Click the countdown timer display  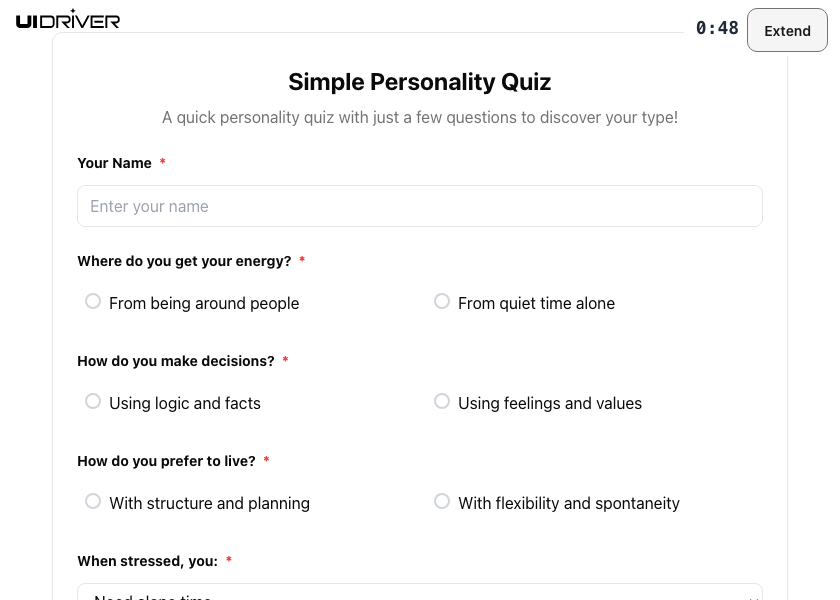coord(717,28)
